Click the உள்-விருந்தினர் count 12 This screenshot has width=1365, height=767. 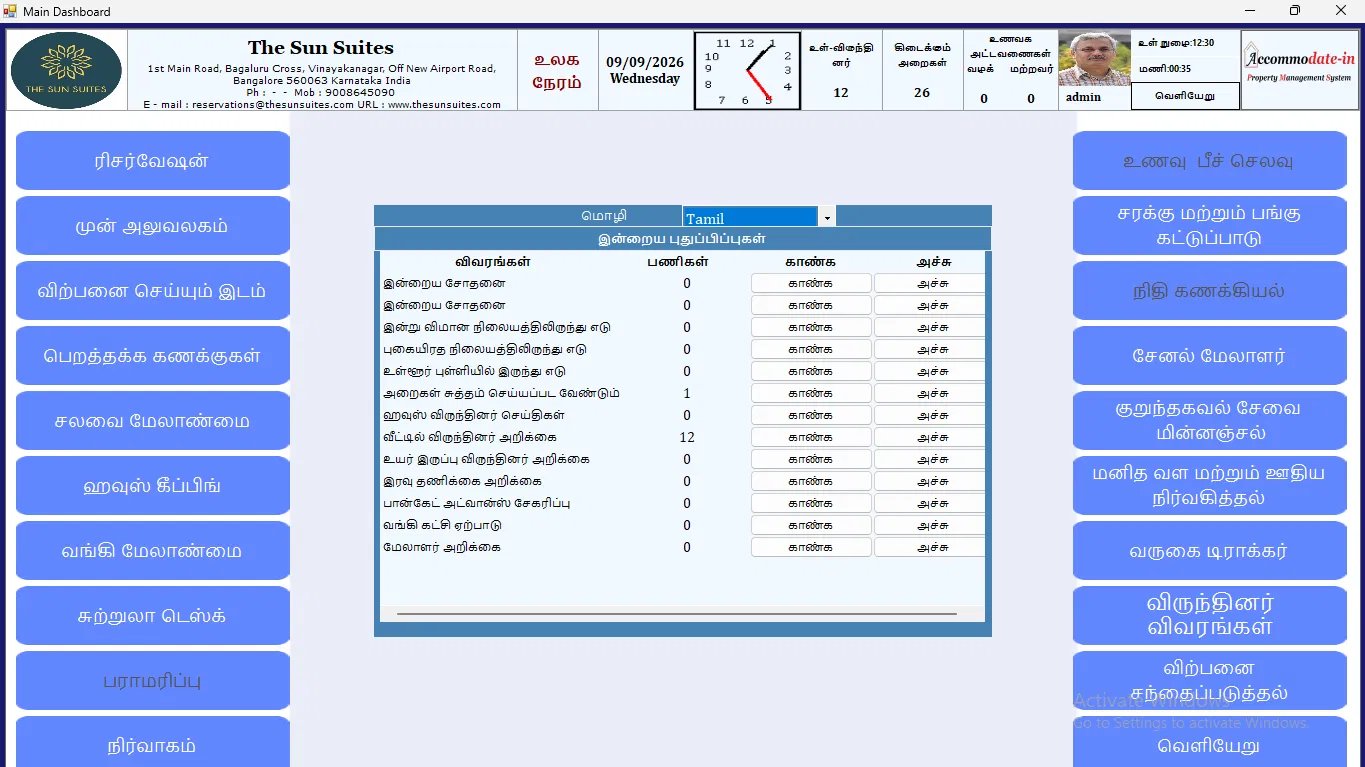pyautogui.click(x=841, y=93)
